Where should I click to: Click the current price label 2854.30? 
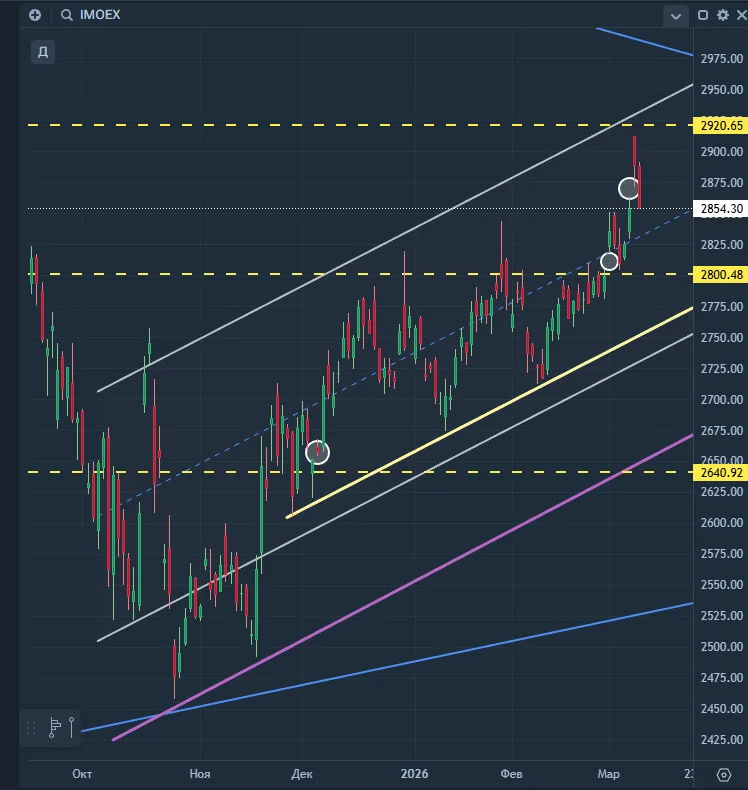(x=721, y=209)
